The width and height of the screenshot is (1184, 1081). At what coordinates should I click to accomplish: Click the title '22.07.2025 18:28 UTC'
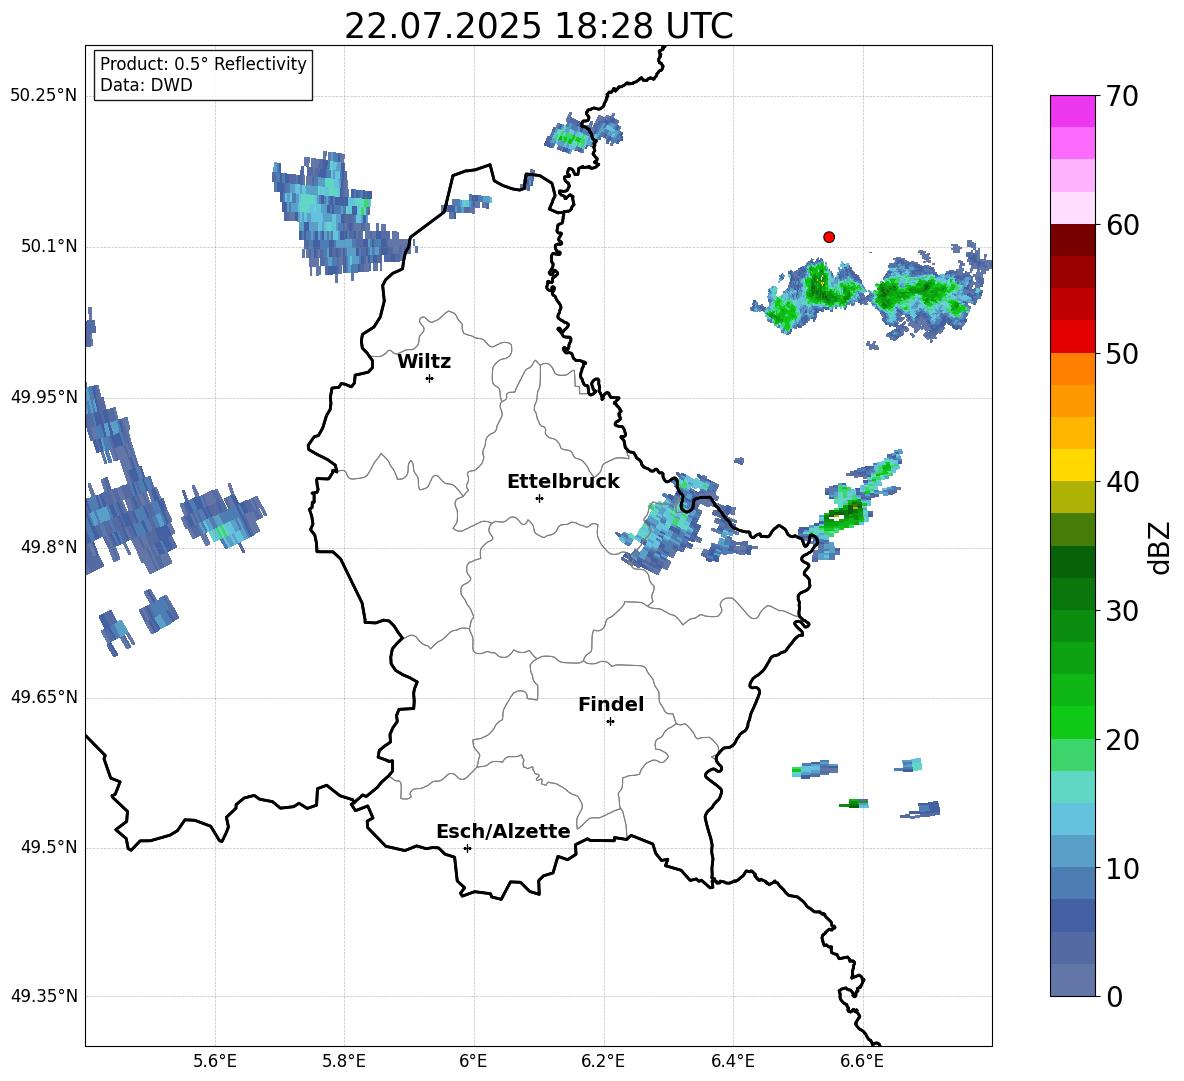pyautogui.click(x=538, y=26)
